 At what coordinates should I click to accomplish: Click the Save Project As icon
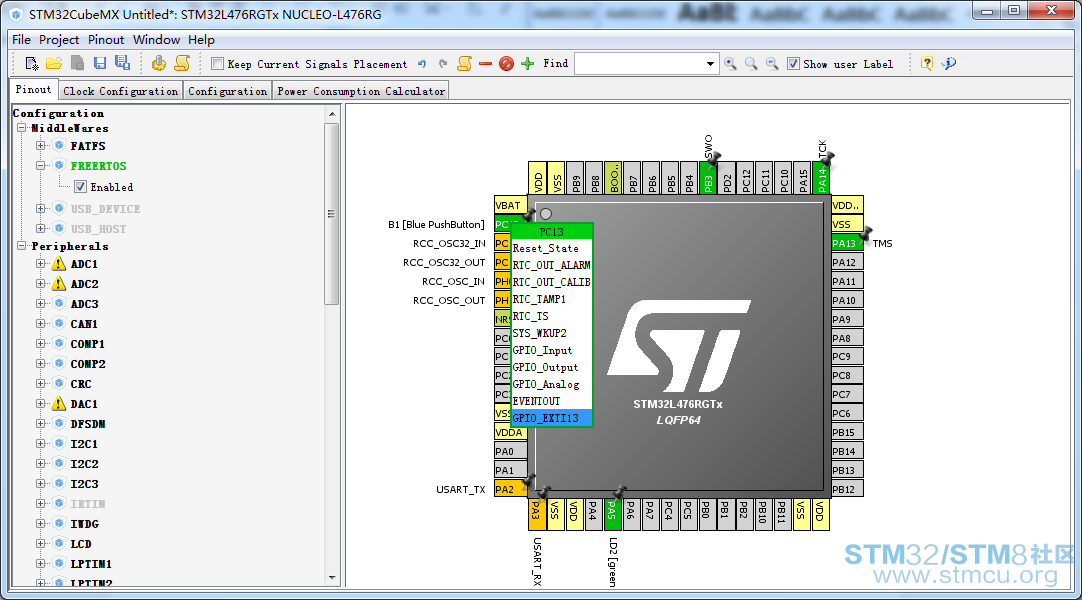[x=123, y=63]
